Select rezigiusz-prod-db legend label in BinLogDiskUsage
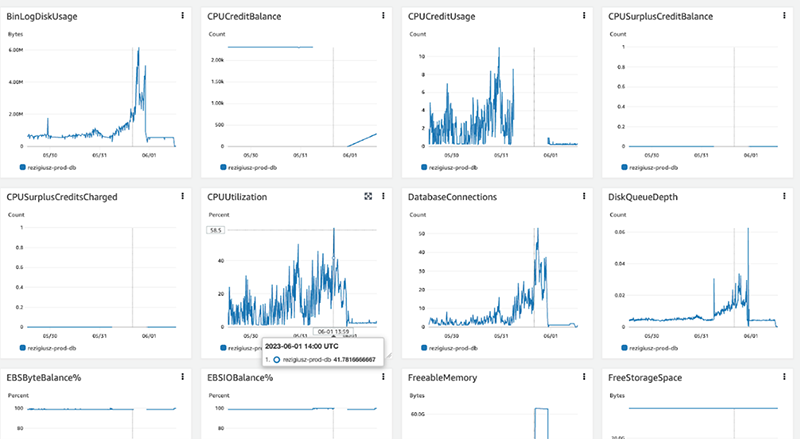 point(52,167)
